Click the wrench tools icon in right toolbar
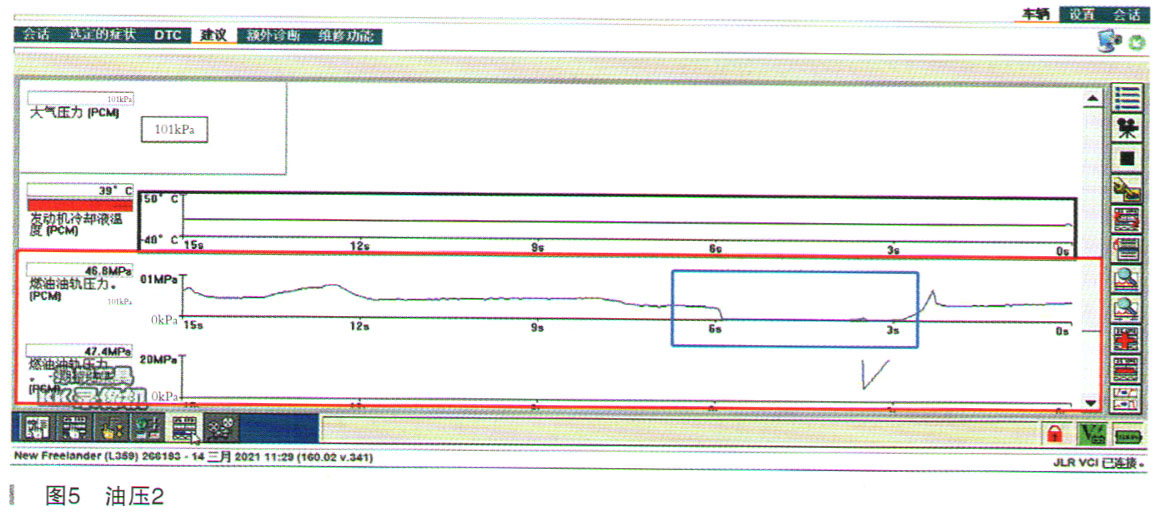1161x517 pixels. pyautogui.click(x=1127, y=189)
